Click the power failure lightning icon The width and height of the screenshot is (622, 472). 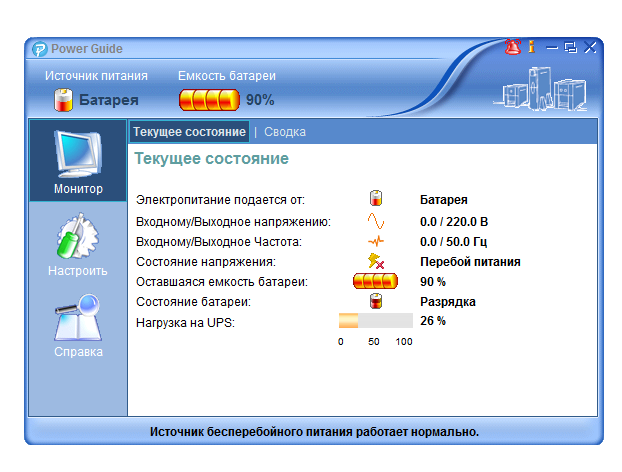pyautogui.click(x=376, y=261)
